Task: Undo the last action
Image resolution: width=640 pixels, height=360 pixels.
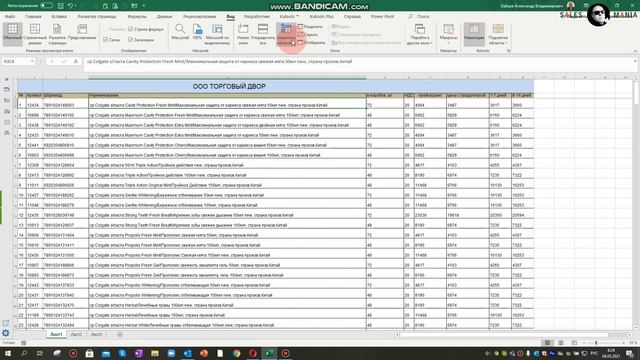Action: pyautogui.click(x=70, y=6)
